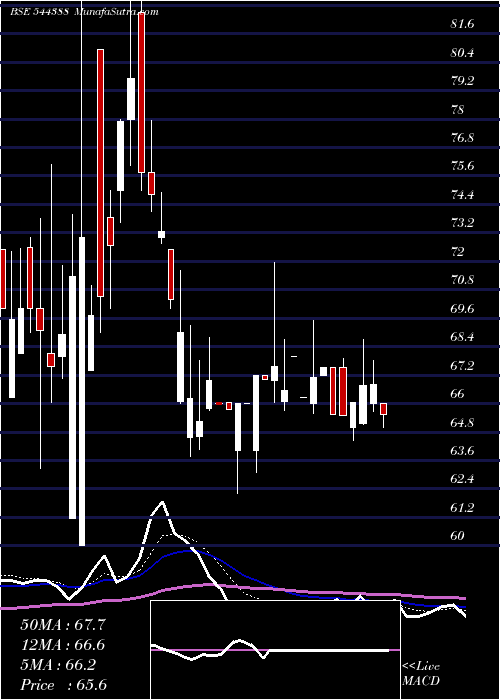The image size is (500, 700).
Task: Click the tallest red candlestick reaching 80.4
Action: click(101, 173)
